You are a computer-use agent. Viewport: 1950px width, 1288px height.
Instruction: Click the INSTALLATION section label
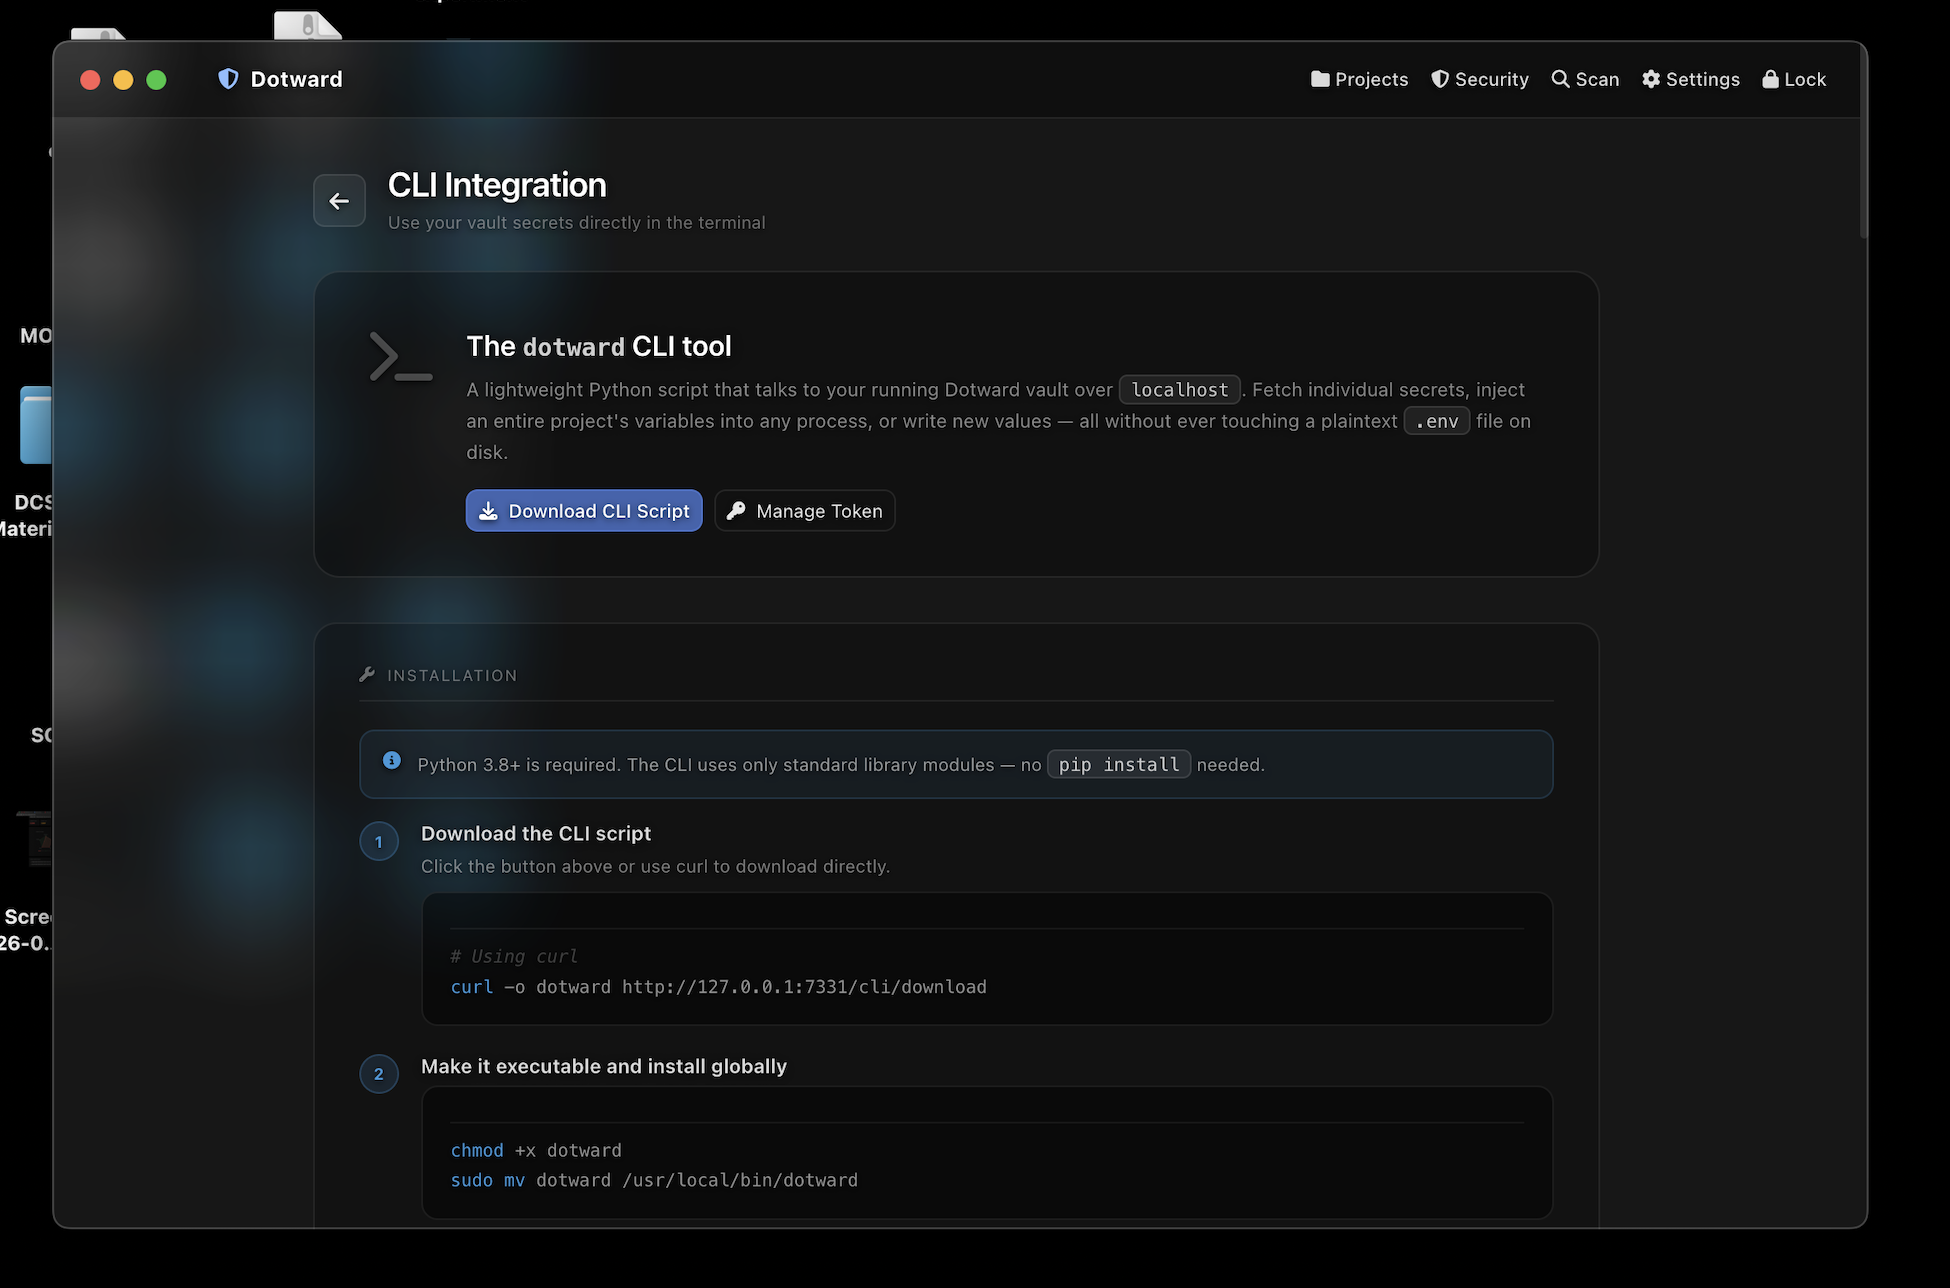(452, 676)
